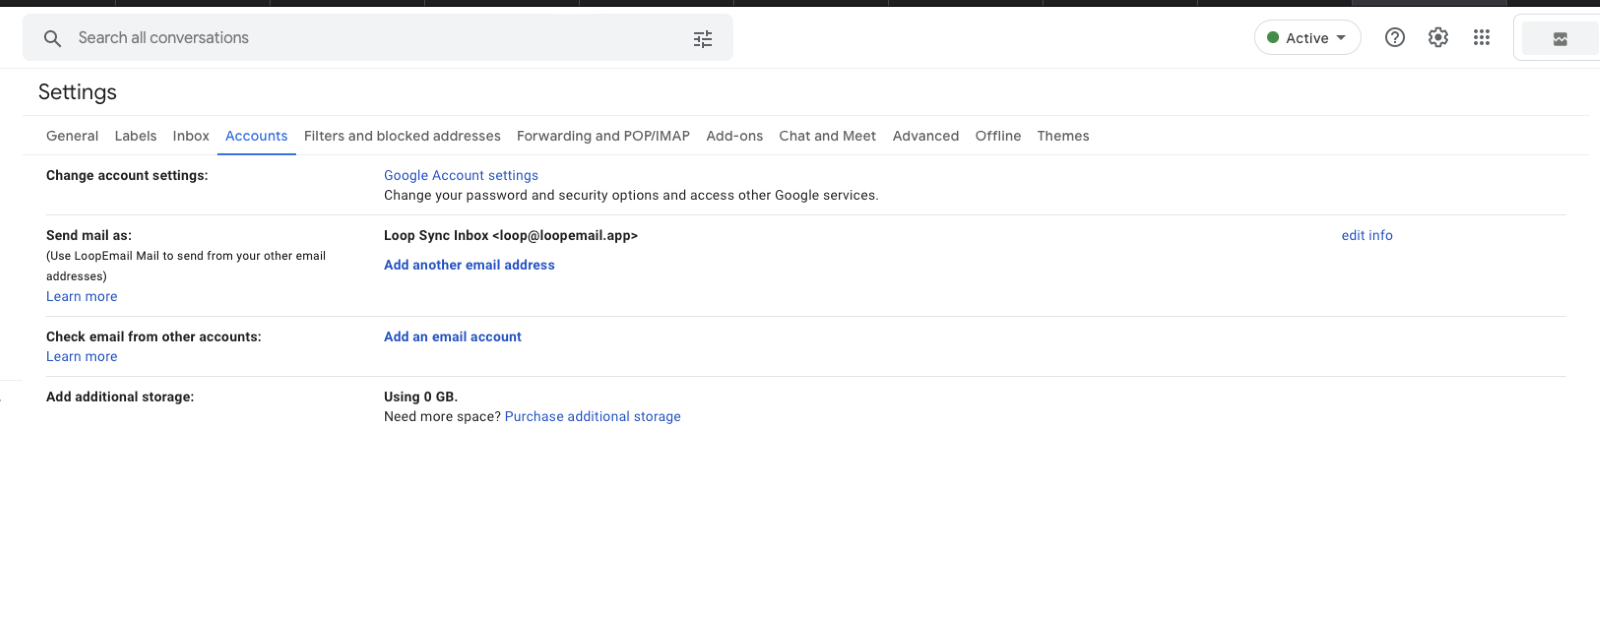Image resolution: width=1600 pixels, height=630 pixels.
Task: Click Add an email account
Action: click(453, 337)
